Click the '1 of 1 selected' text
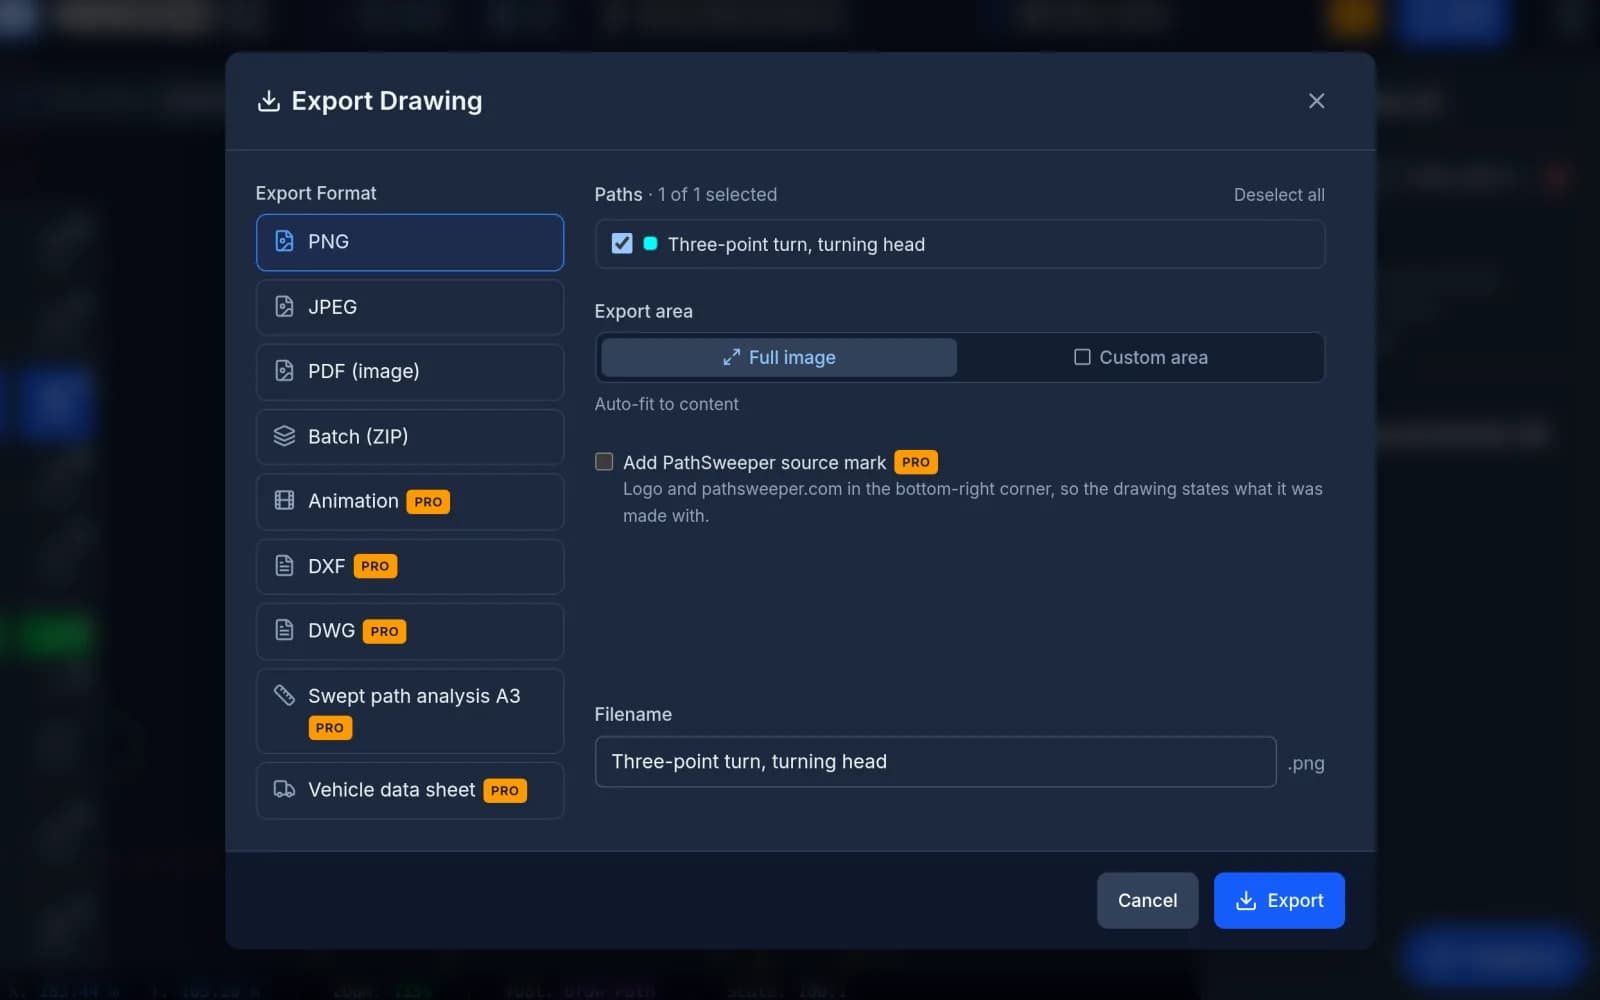Image resolution: width=1600 pixels, height=1000 pixels. [717, 194]
